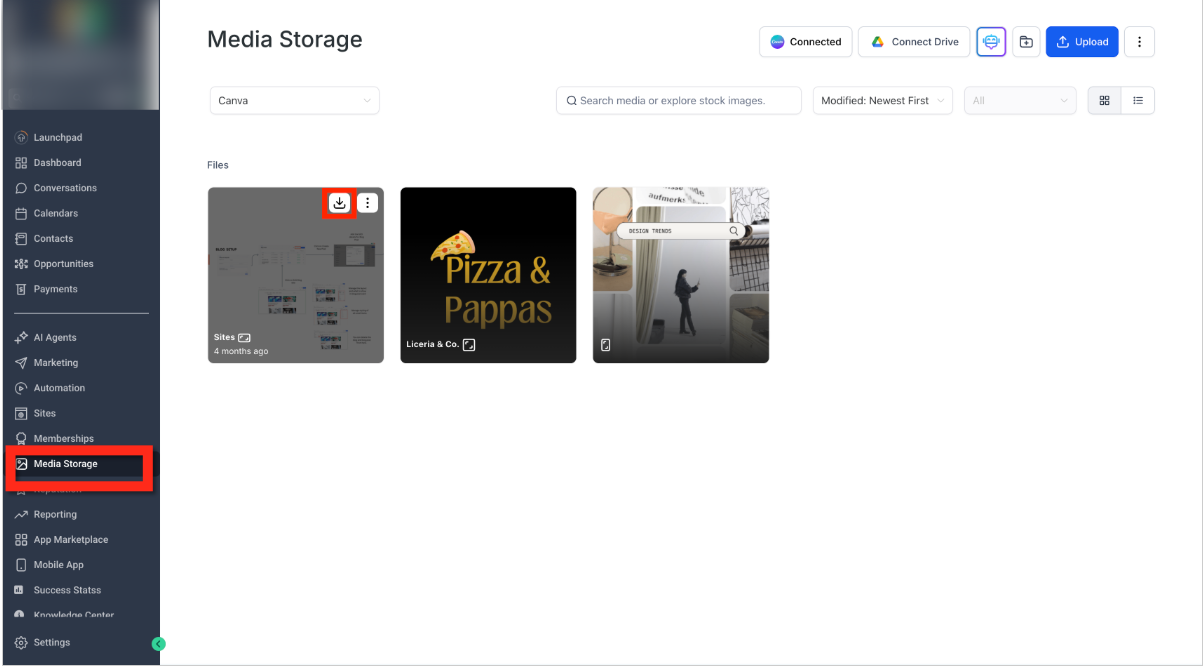Click the Canva logo in Connected button
Screen dimensions: 1204x666
777,42
